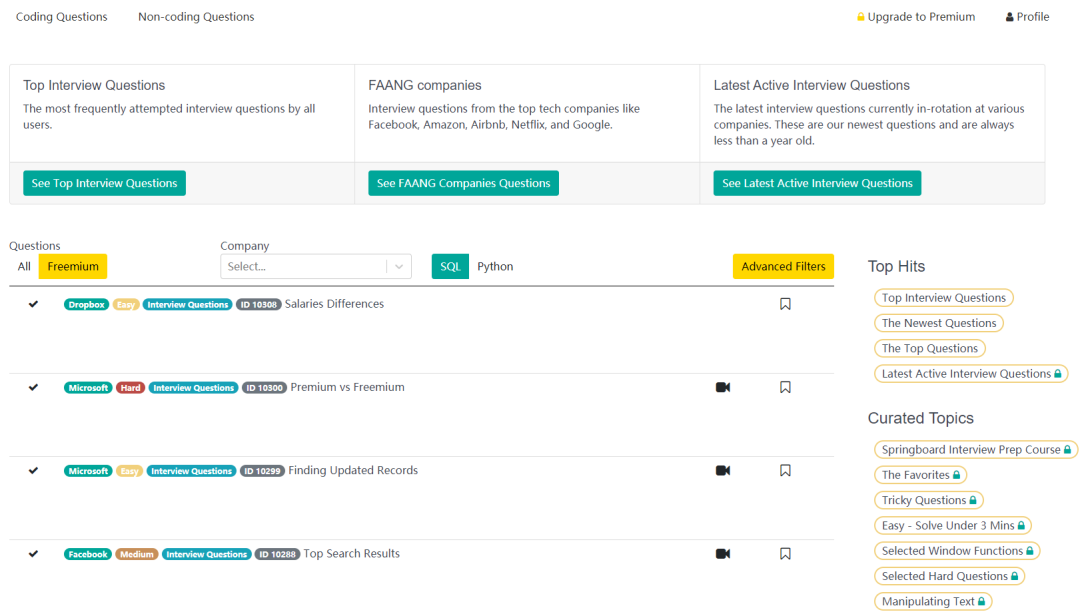Switch language to Python
This screenshot has width=1080, height=616.
pos(495,266)
